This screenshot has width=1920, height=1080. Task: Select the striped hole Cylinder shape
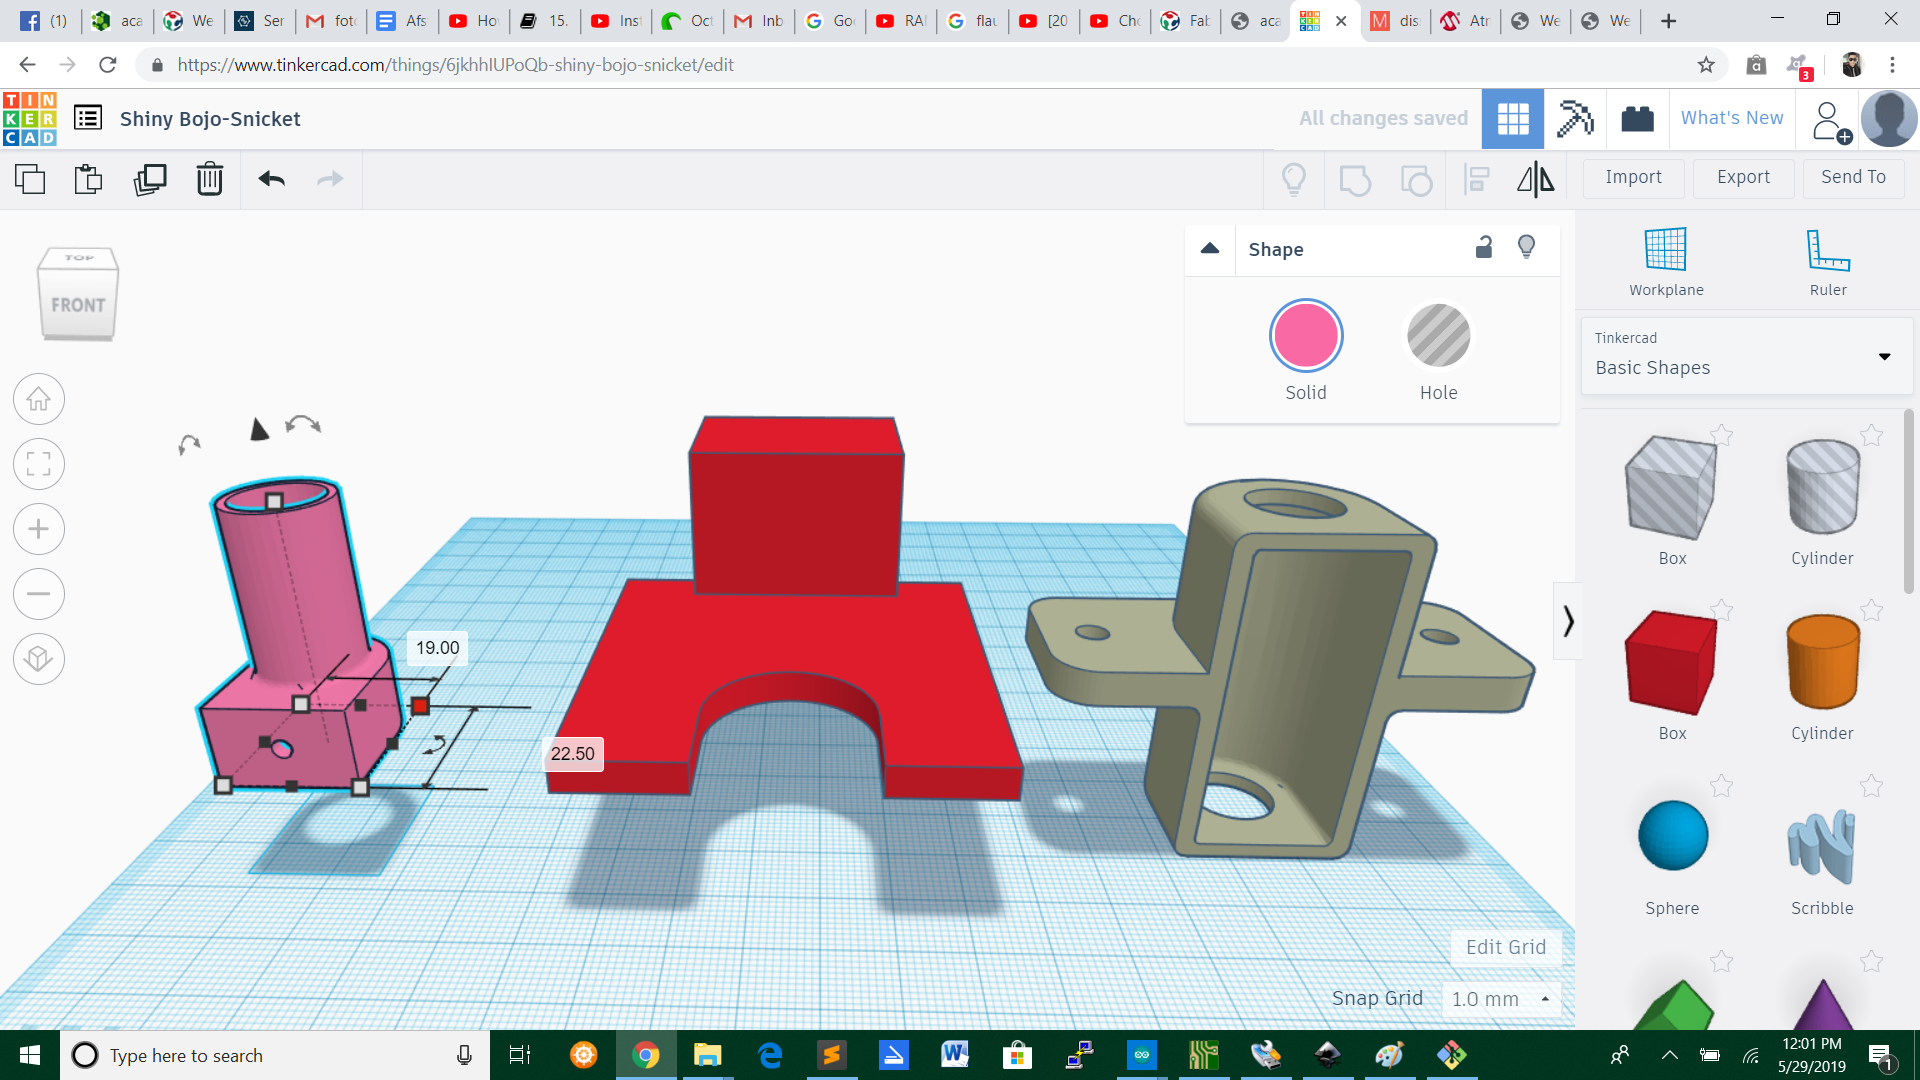(1822, 489)
